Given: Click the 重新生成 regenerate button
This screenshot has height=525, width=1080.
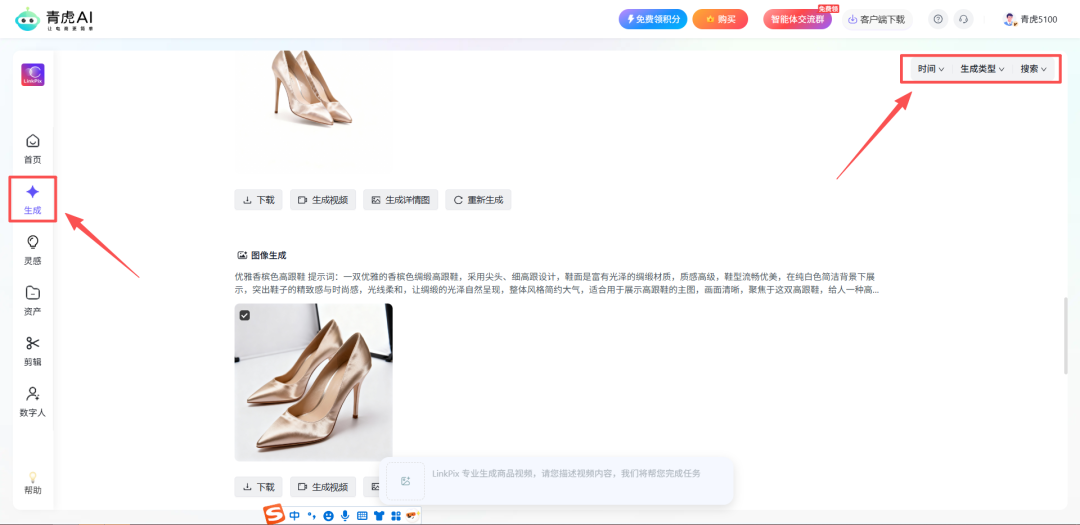Looking at the screenshot, I should [478, 200].
